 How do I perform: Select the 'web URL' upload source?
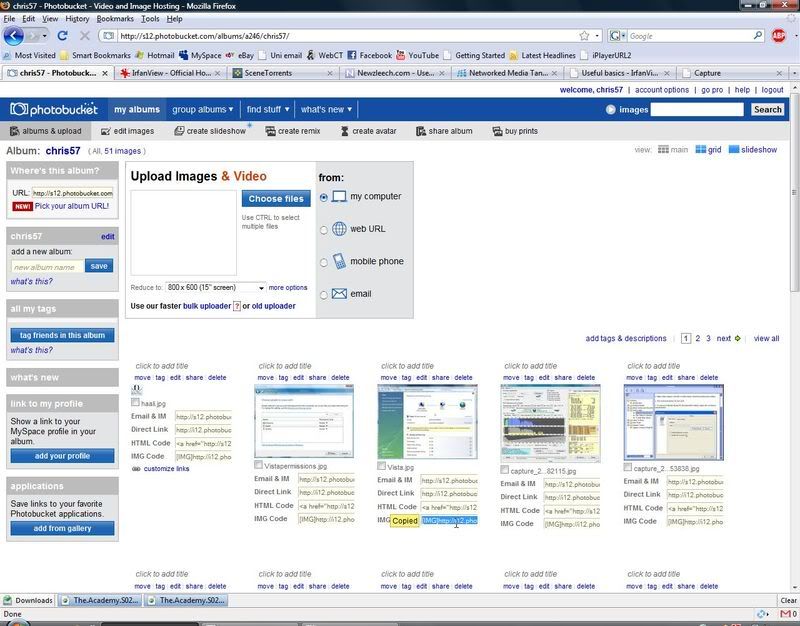coord(326,229)
